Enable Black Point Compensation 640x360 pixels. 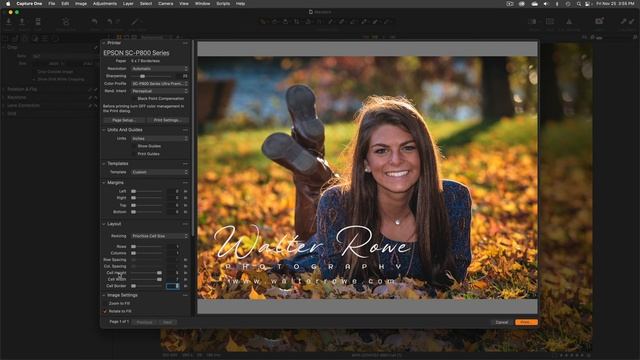(x=134, y=99)
